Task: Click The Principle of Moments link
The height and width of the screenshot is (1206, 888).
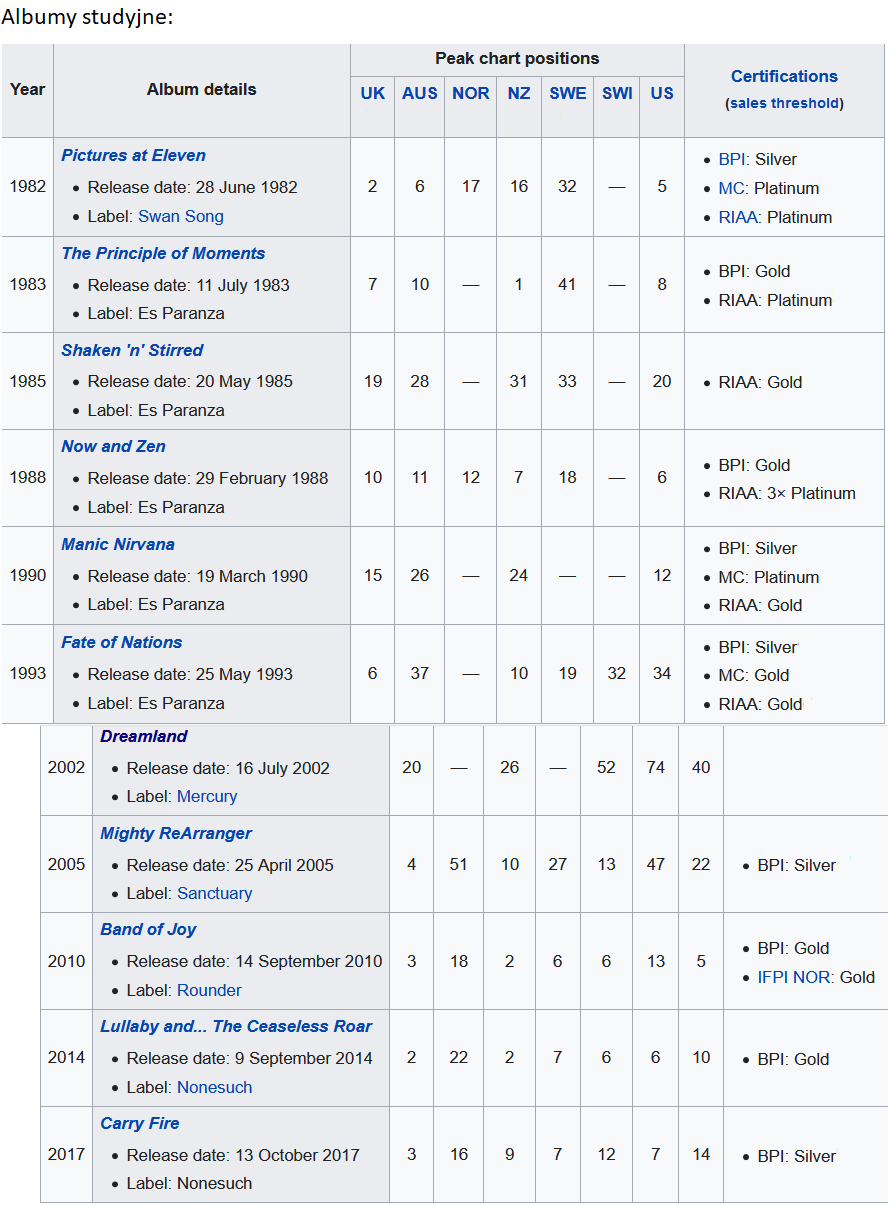Action: click(163, 253)
